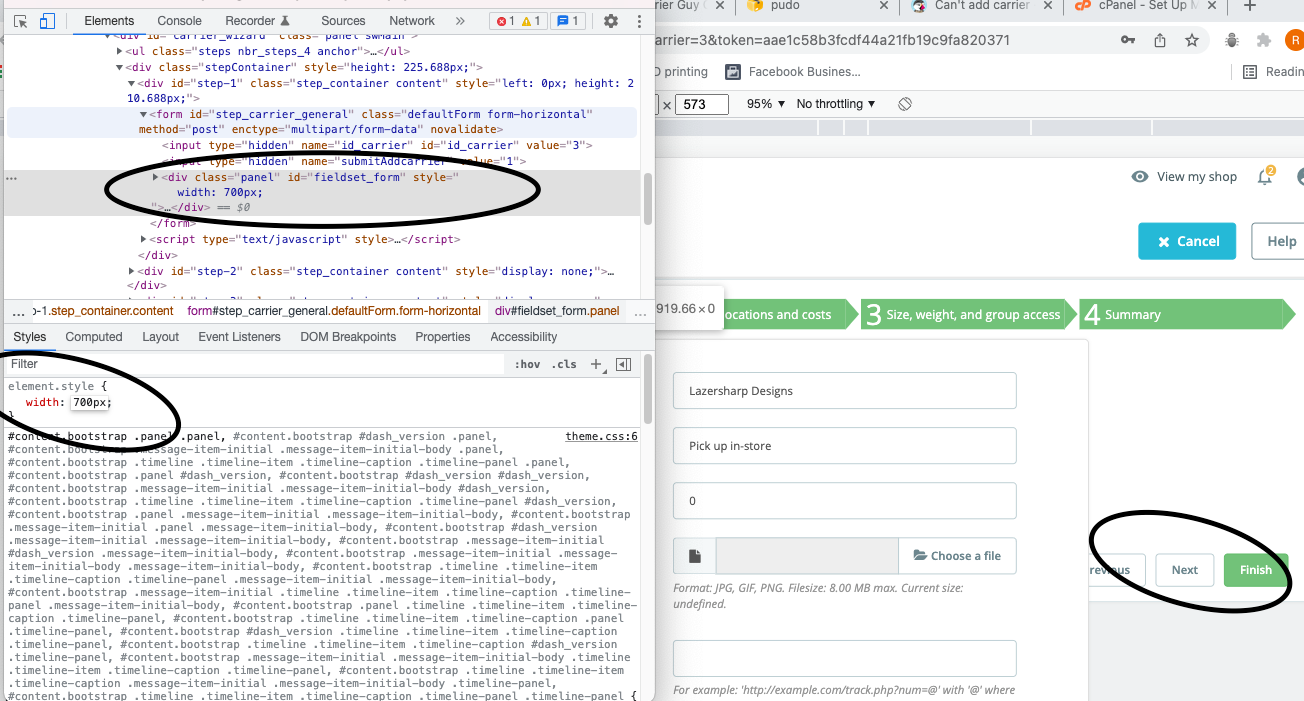Viewport: 1304px width, 701px height.
Task: Open DevTools settings gear
Action: (611, 21)
